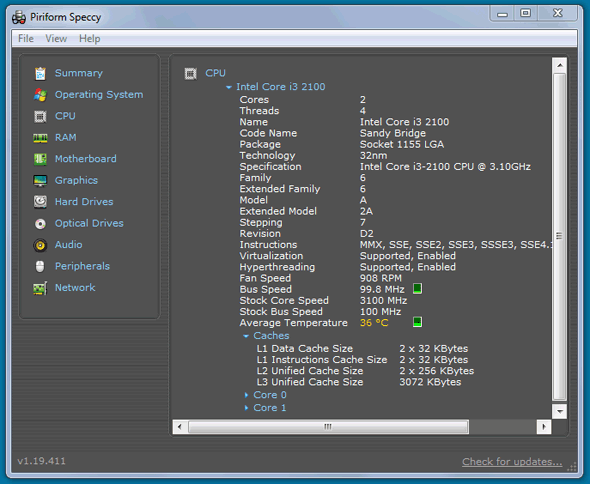Click the Instructions MMX, SSE value
The width and height of the screenshot is (590, 484).
pos(456,245)
